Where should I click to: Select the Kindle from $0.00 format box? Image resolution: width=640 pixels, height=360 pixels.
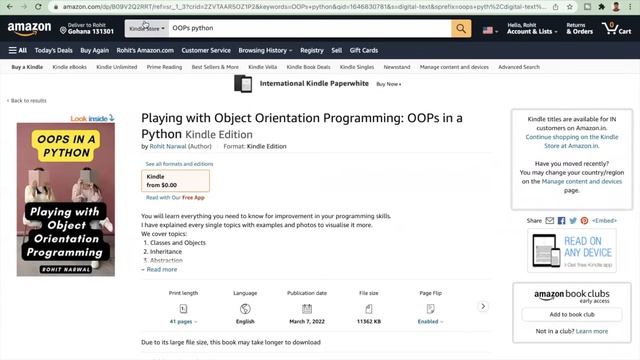pyautogui.click(x=176, y=181)
